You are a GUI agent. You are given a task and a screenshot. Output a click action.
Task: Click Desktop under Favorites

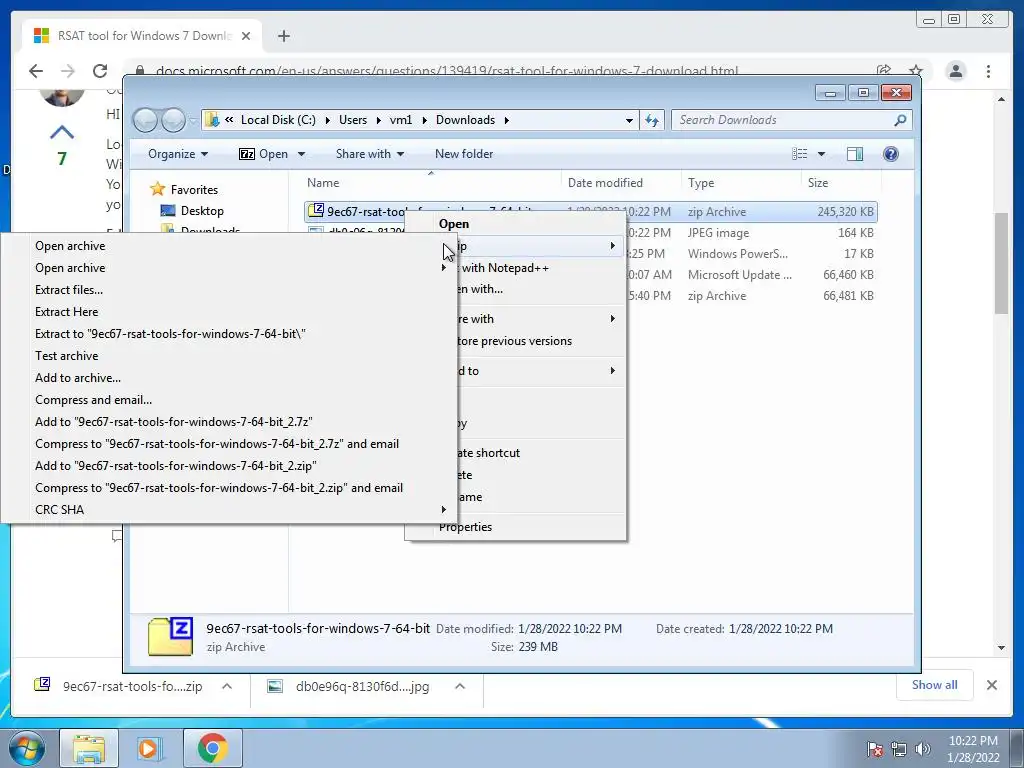point(202,211)
